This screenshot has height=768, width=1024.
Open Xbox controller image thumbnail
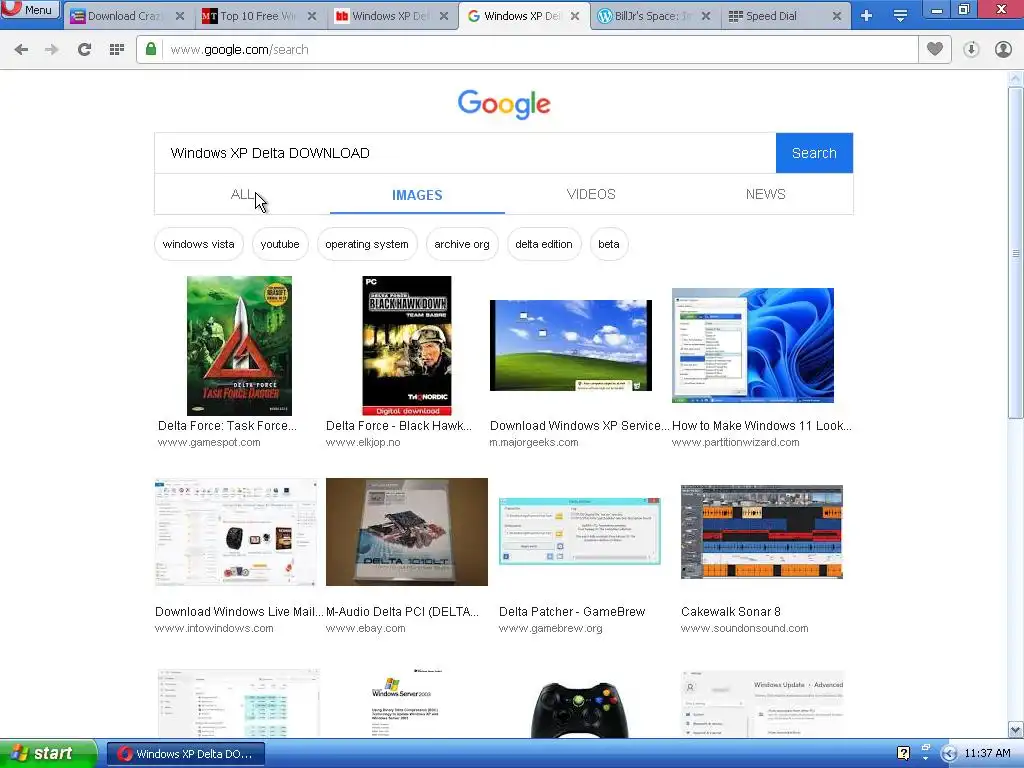(579, 709)
